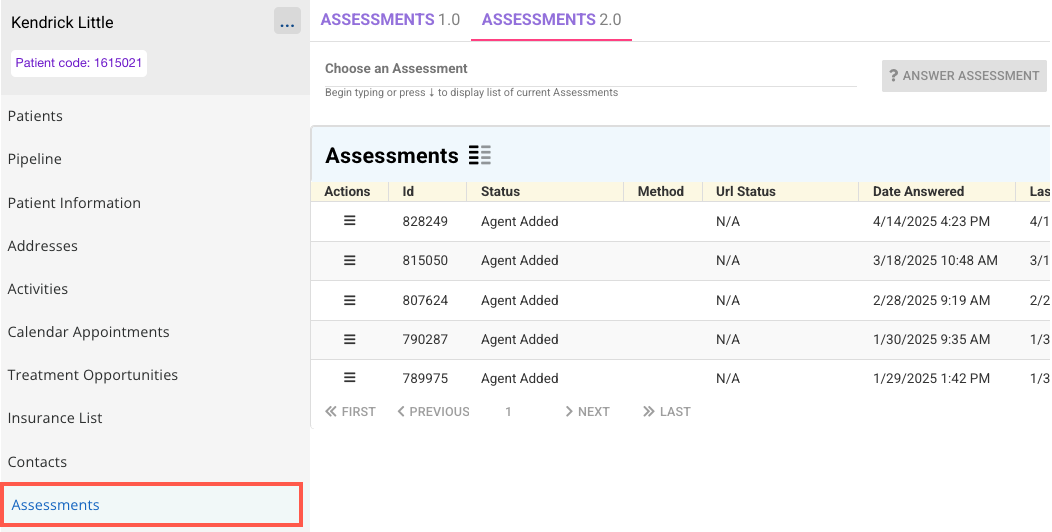Jump to Last page of assessments

pyautogui.click(x=667, y=411)
